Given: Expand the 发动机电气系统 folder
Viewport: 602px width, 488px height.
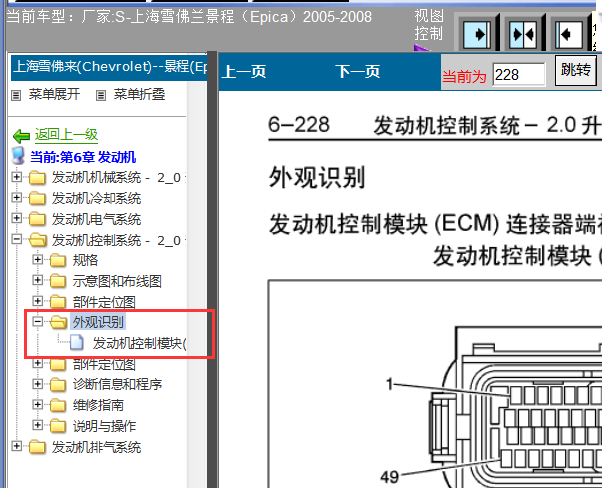Looking at the screenshot, I should point(17,218).
